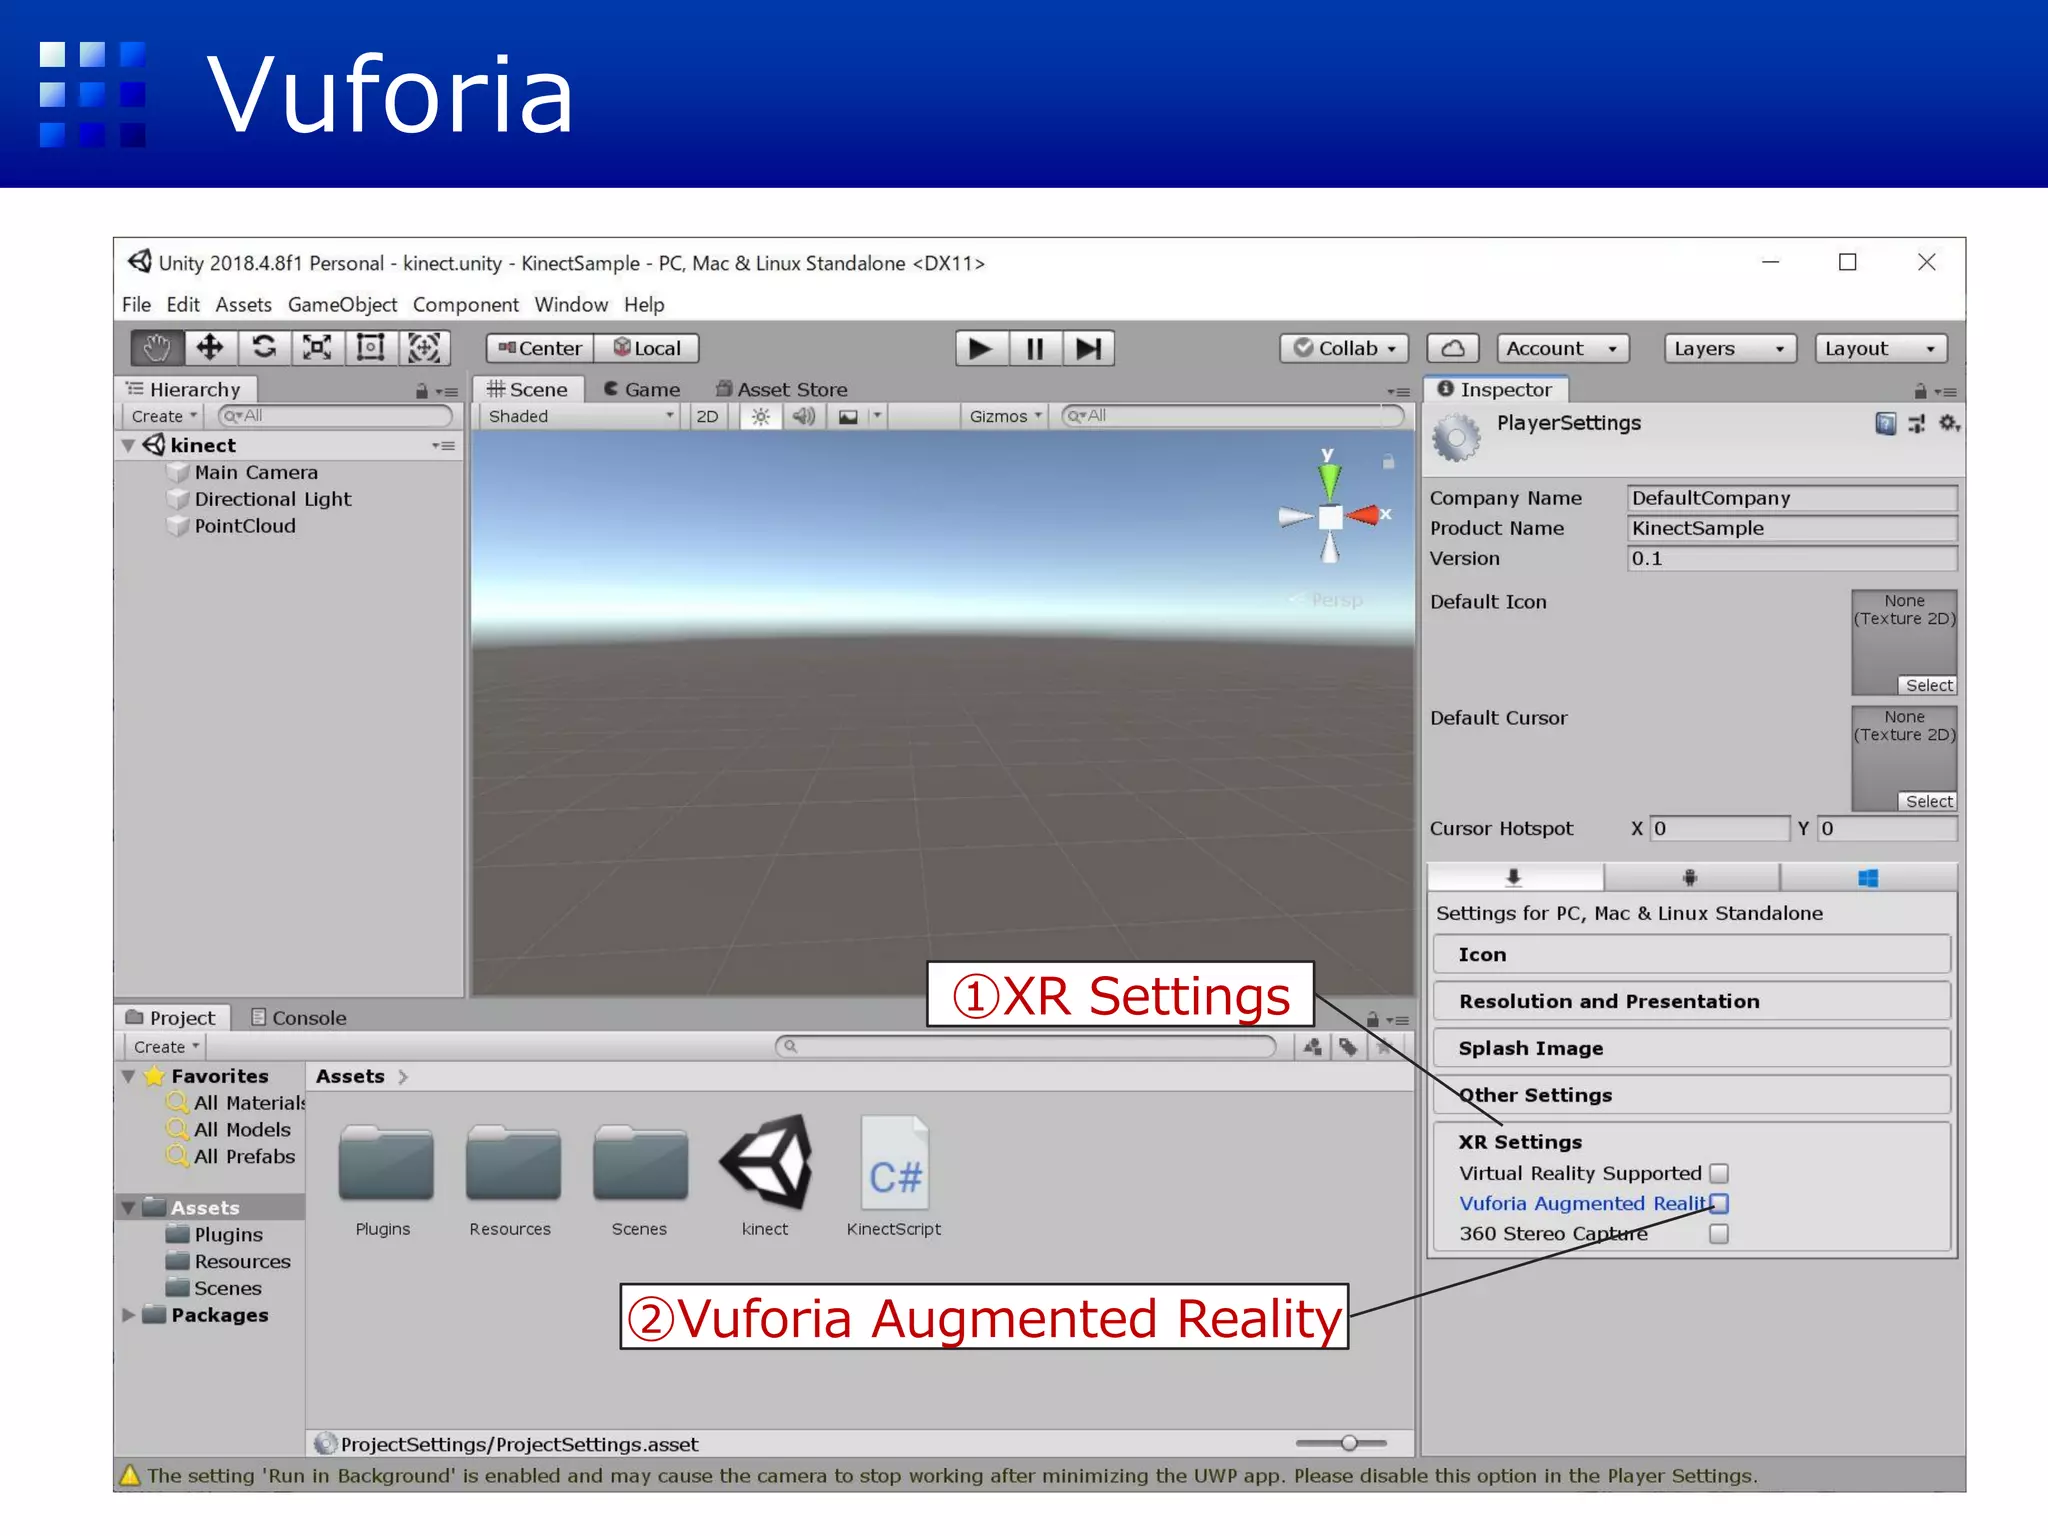Toggle scene lighting sun icon
This screenshot has width=2048, height=1536.
(x=761, y=417)
